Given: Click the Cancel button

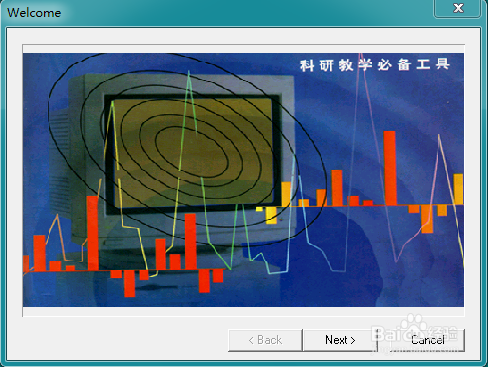Looking at the screenshot, I should click(428, 340).
